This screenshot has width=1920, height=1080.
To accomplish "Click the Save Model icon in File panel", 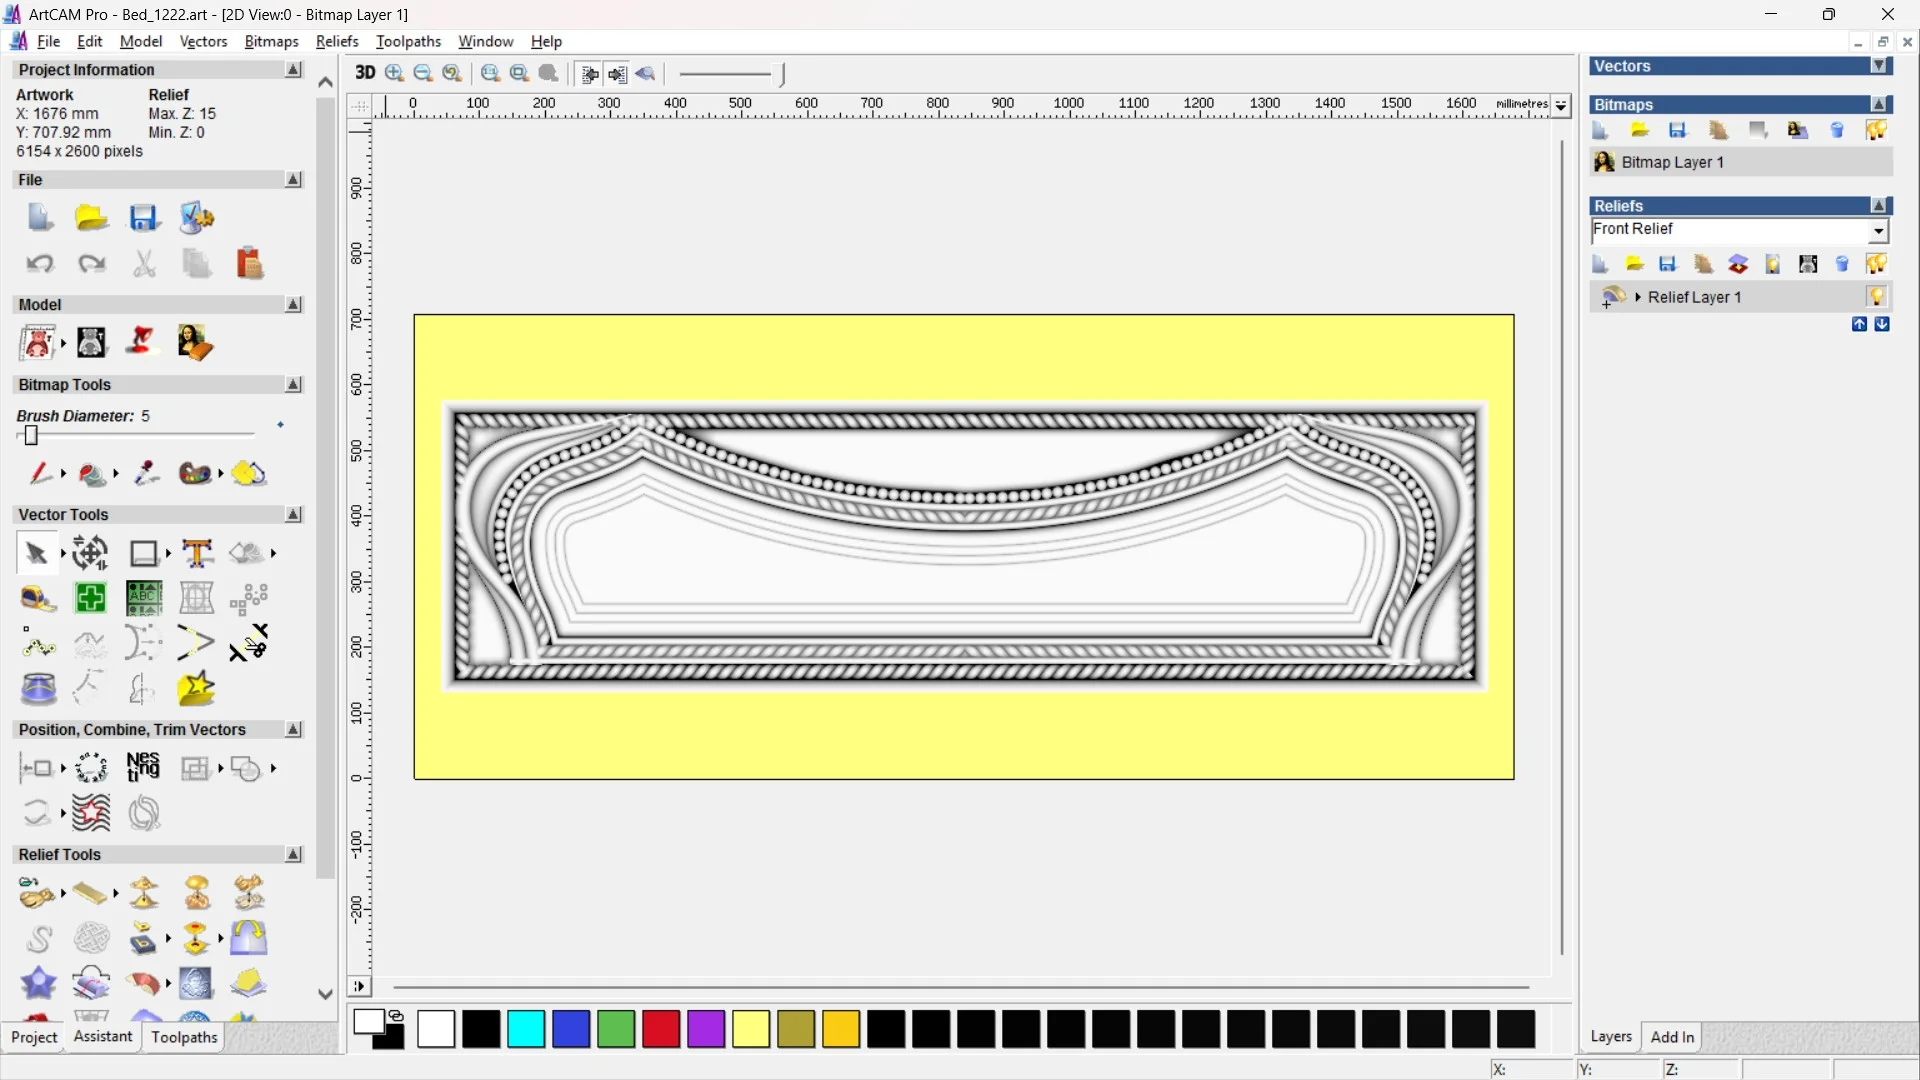I will [144, 218].
